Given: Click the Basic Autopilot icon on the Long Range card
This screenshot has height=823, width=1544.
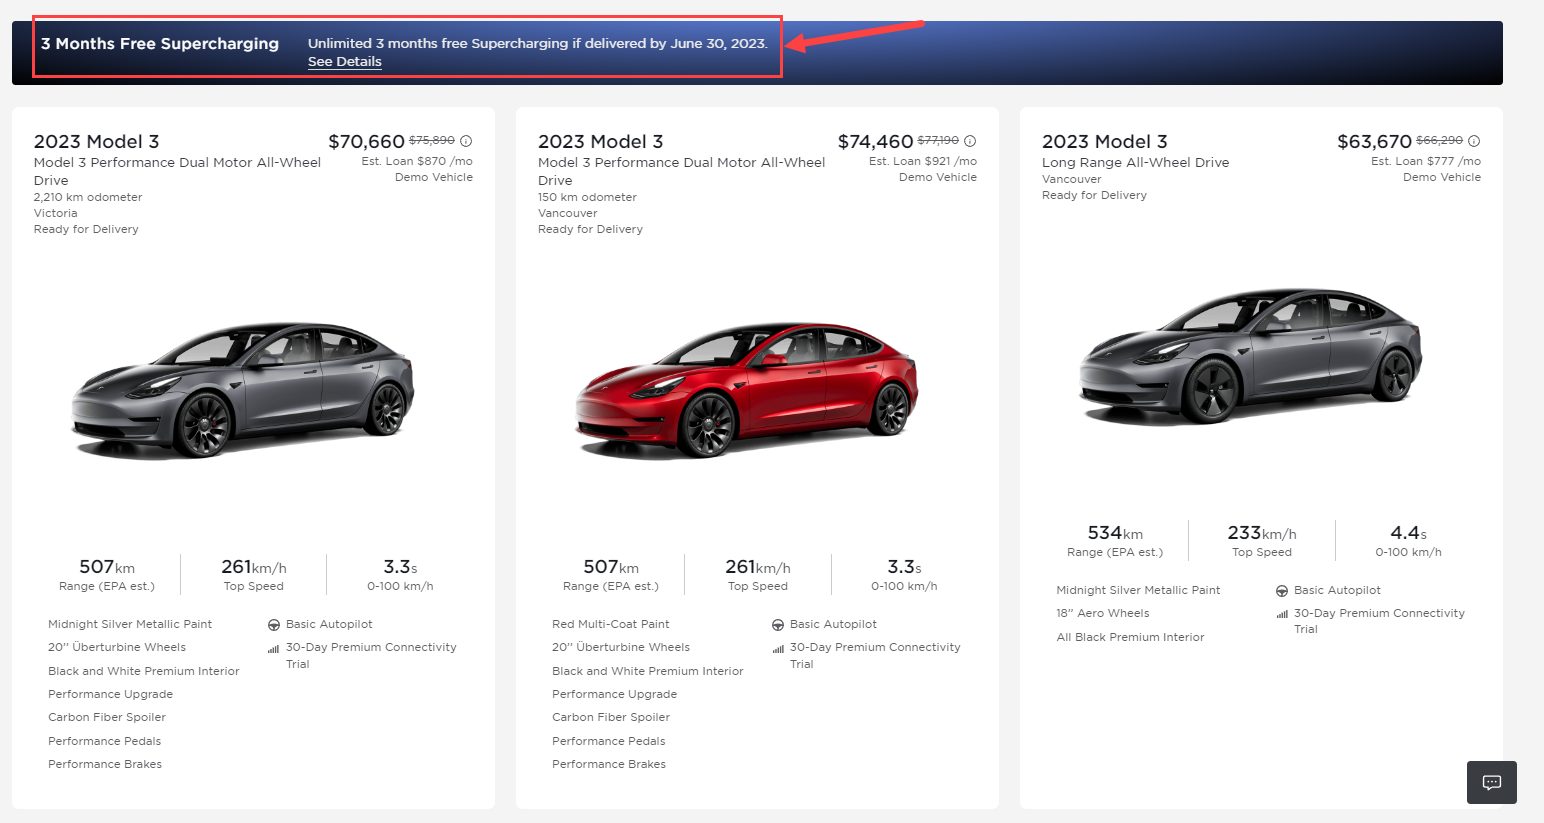Looking at the screenshot, I should point(1281,589).
